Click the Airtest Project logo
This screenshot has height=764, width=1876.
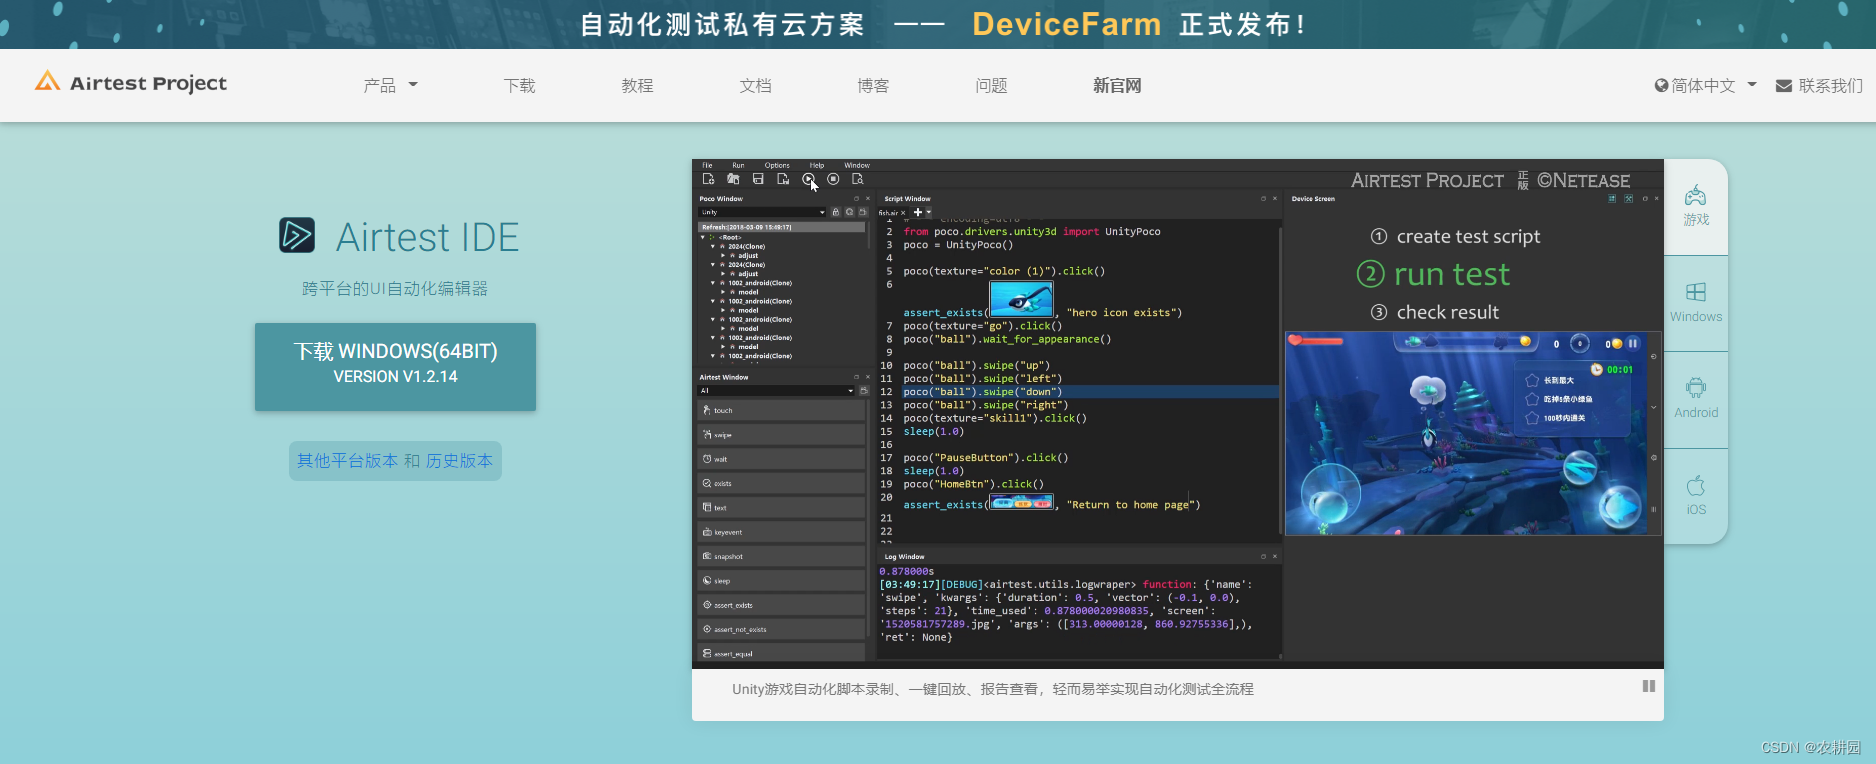click(131, 82)
